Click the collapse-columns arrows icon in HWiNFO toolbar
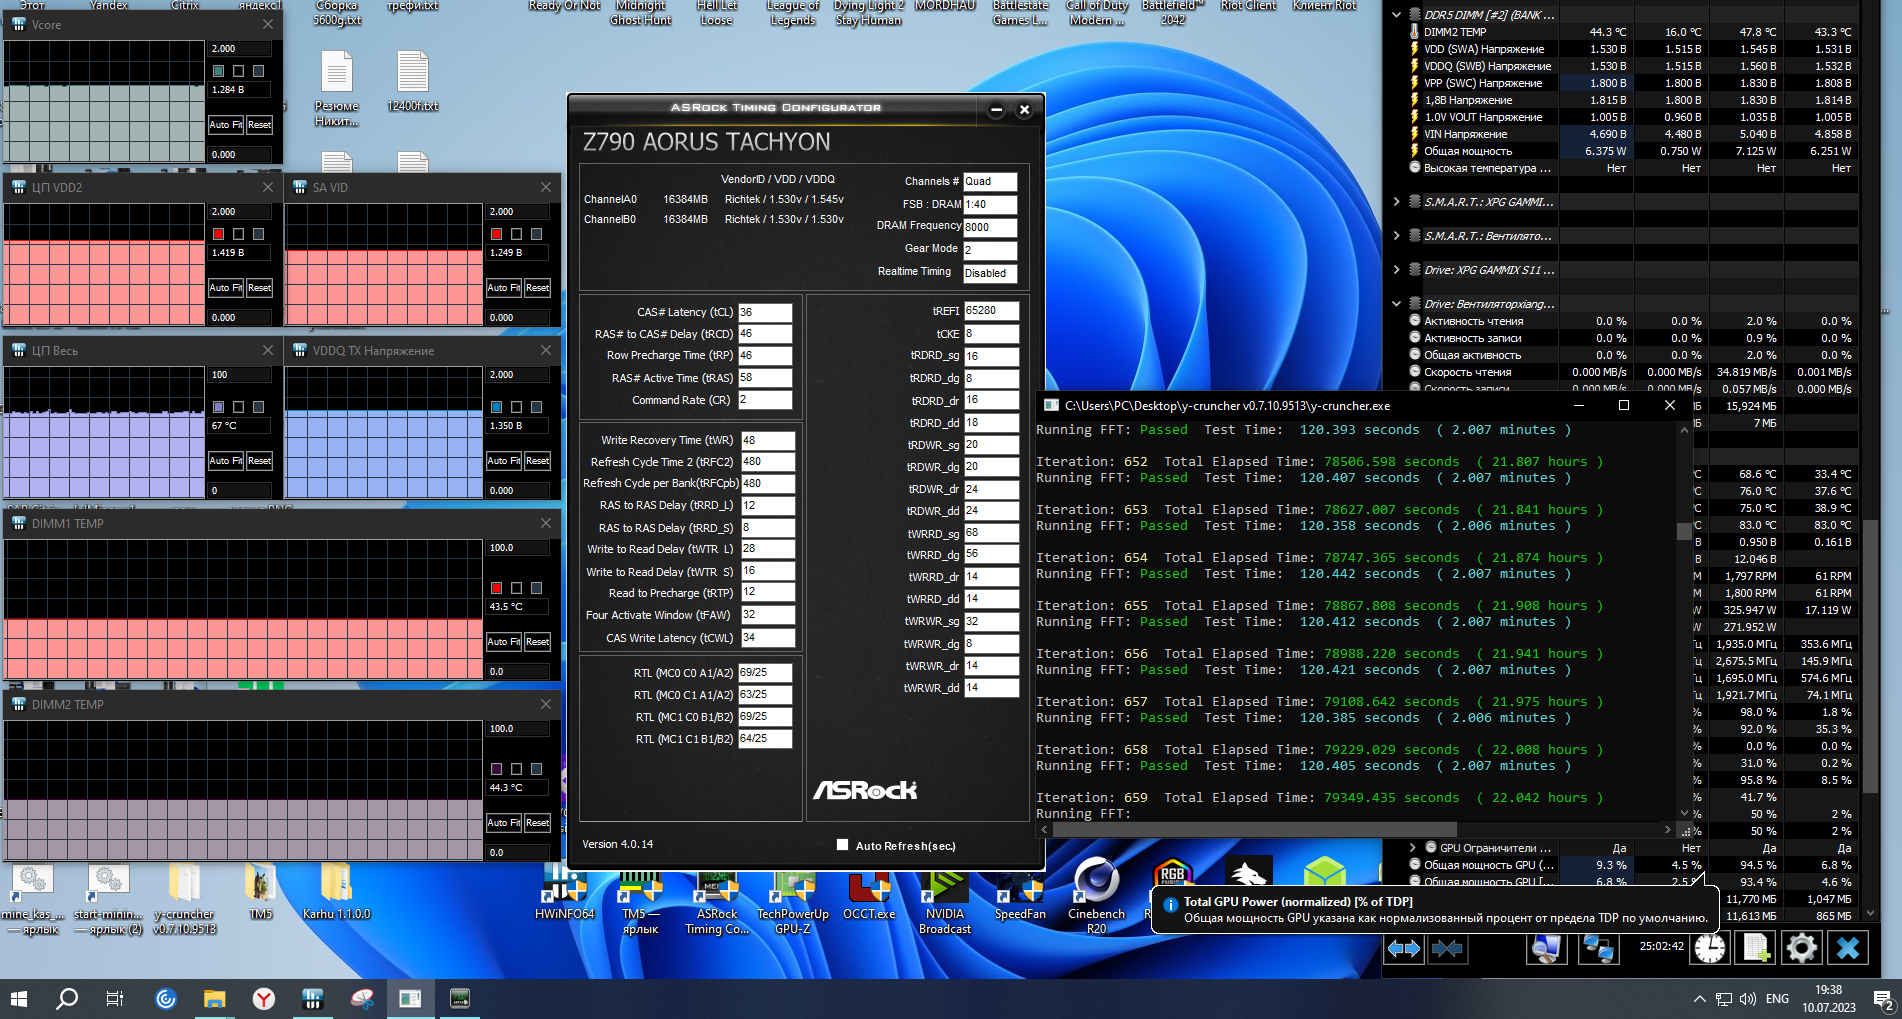 1447,948
